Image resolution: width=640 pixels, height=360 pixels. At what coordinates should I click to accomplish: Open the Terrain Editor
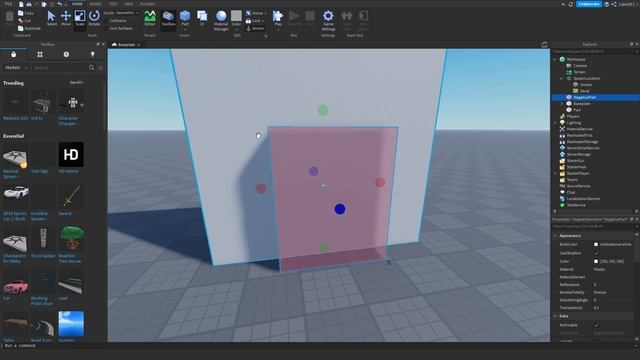(150, 18)
